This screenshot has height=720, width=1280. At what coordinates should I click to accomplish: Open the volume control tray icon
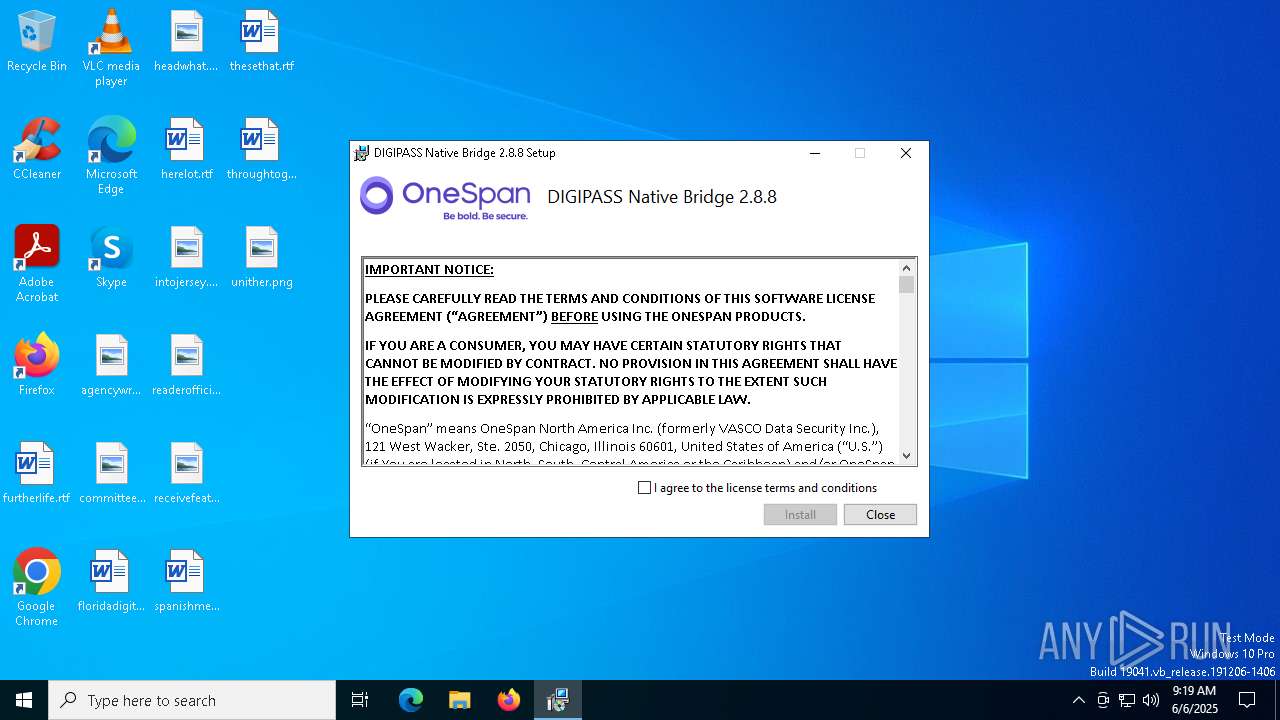tap(1151, 700)
